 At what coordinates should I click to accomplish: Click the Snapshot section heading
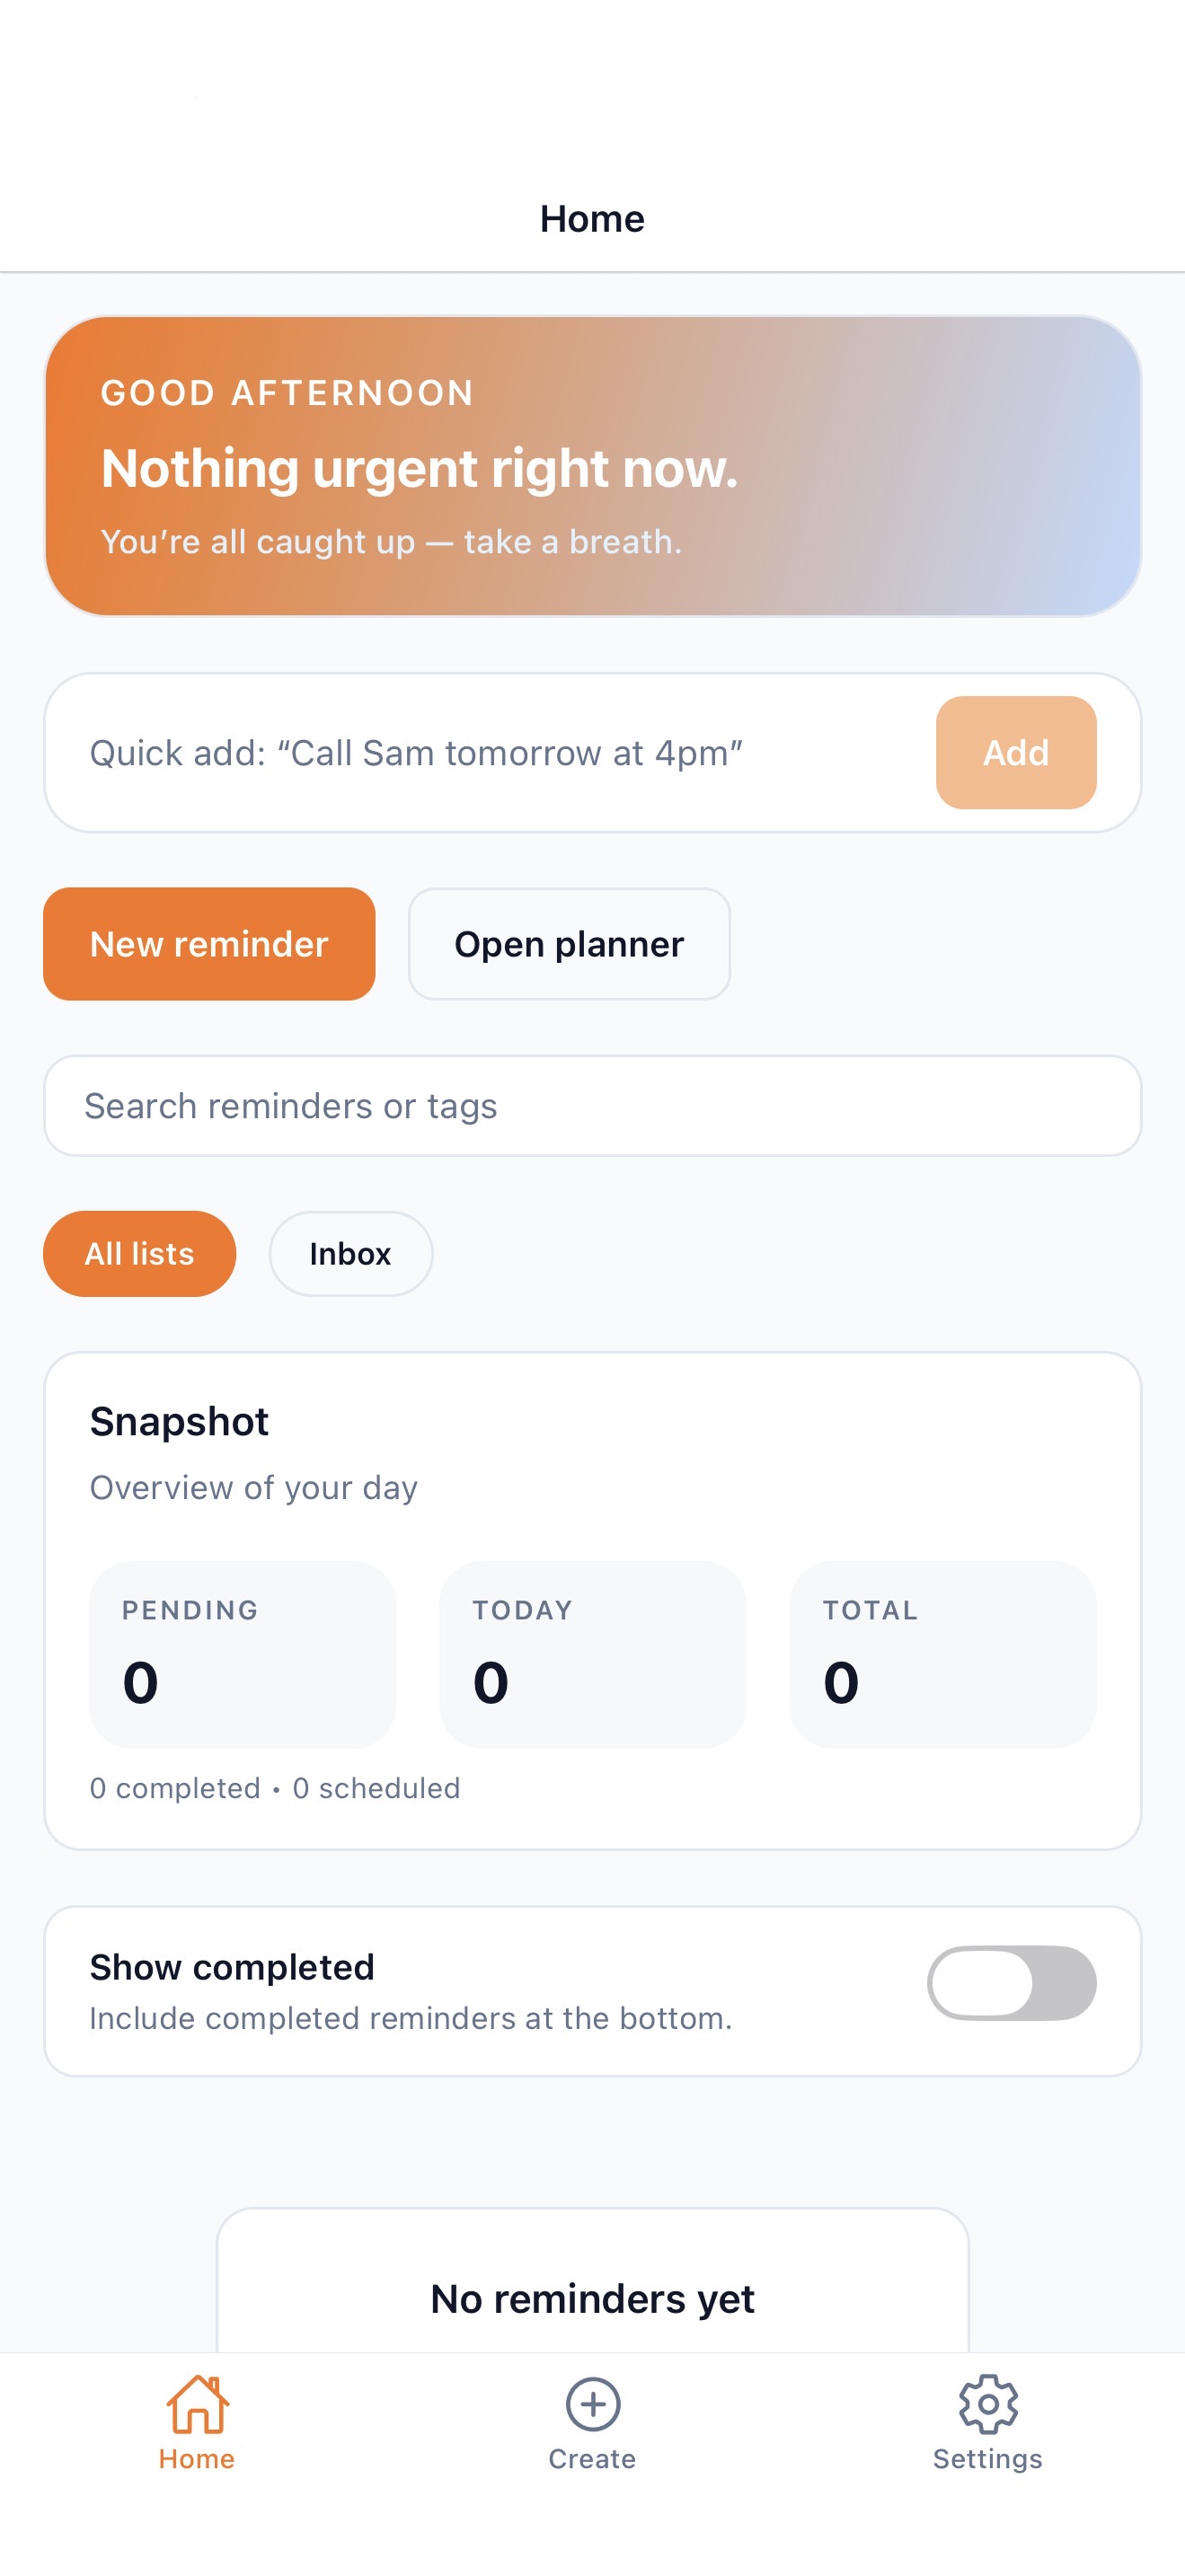[x=179, y=1422]
